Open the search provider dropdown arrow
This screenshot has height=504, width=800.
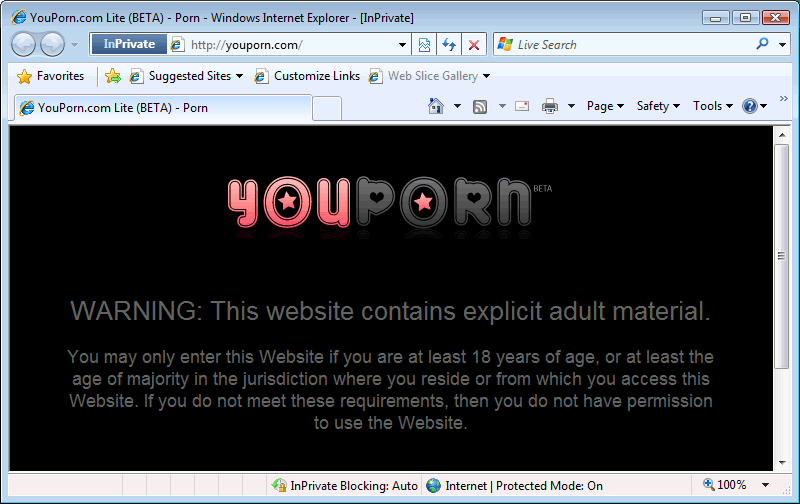tap(782, 45)
